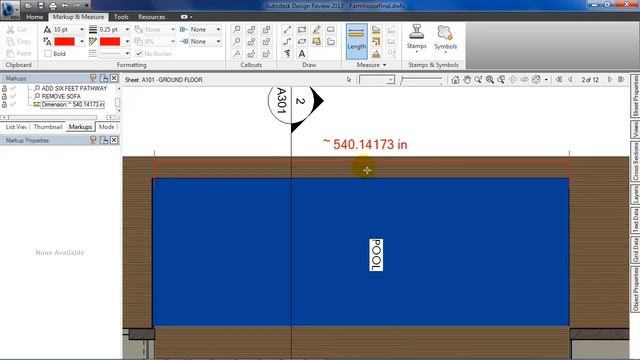640x360 pixels.
Task: Jump to the first sheet
Action: point(559,80)
